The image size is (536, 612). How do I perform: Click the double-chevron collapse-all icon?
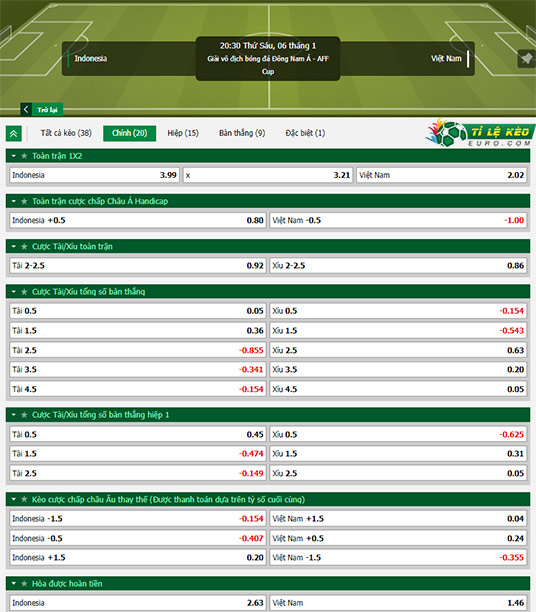(x=14, y=134)
